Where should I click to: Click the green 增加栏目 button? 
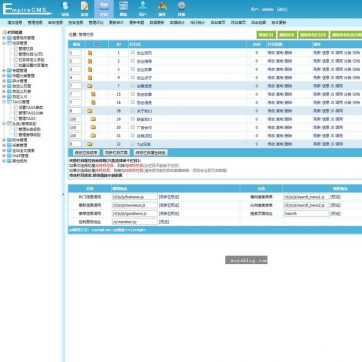point(266,35)
